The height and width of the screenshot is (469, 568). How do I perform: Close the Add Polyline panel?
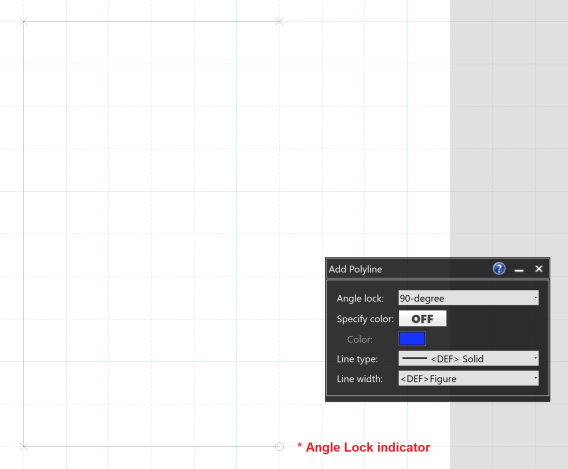pos(539,269)
